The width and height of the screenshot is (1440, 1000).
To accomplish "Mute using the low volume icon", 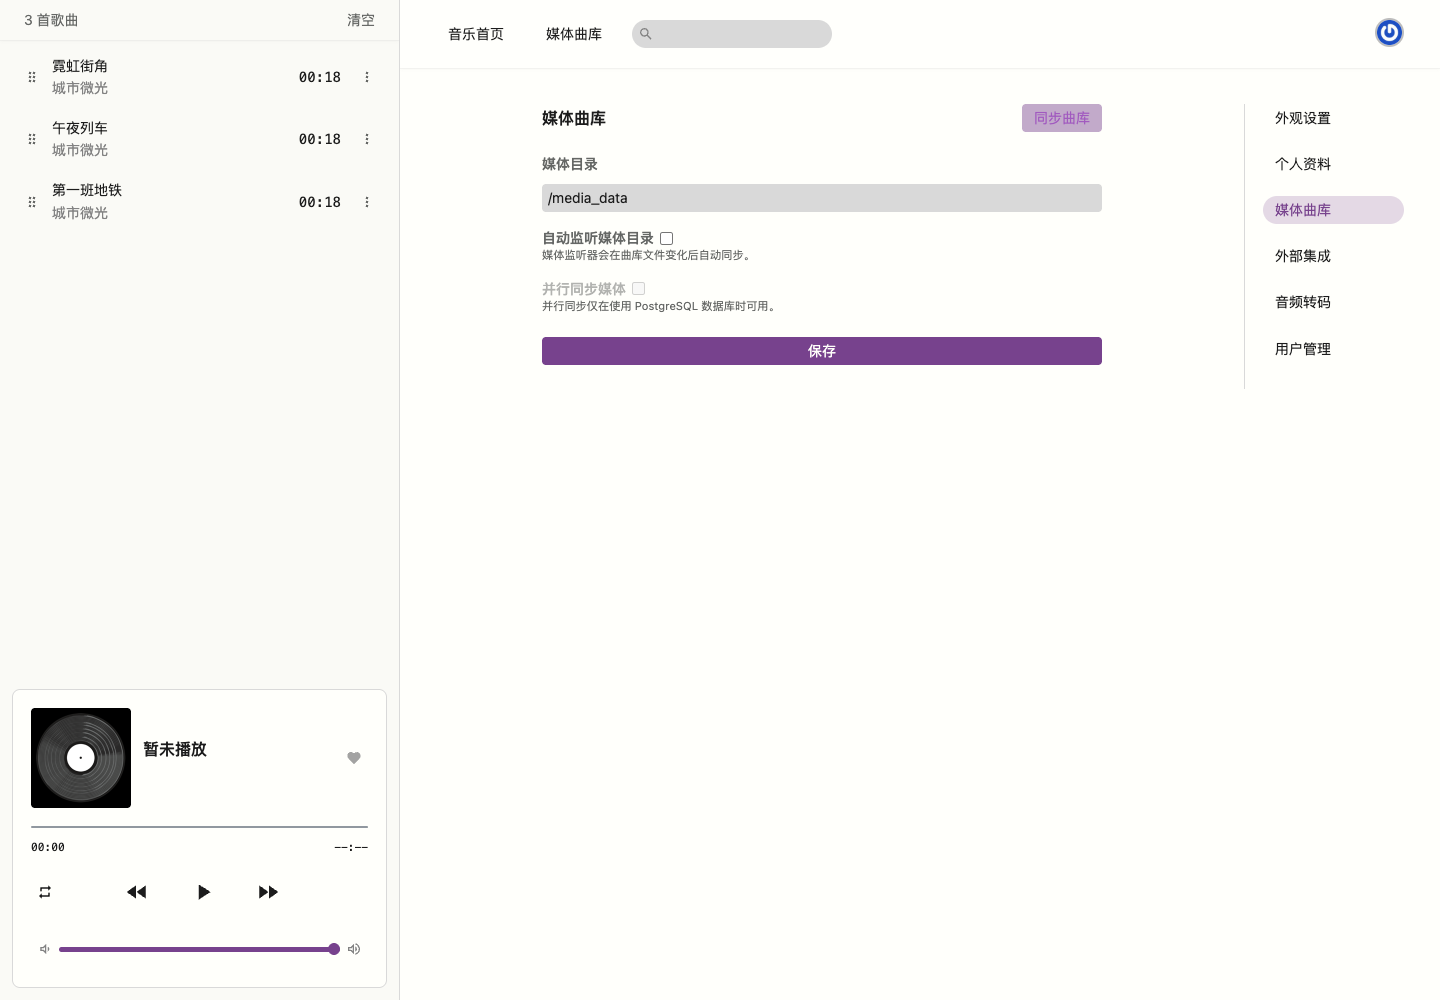I will [x=45, y=949].
